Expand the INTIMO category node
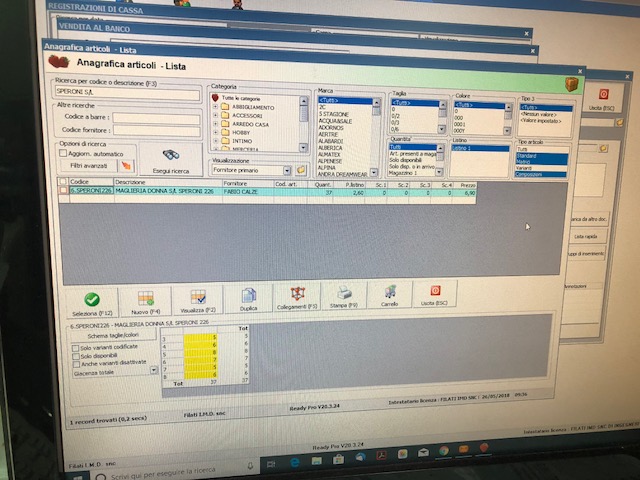 click(x=215, y=141)
